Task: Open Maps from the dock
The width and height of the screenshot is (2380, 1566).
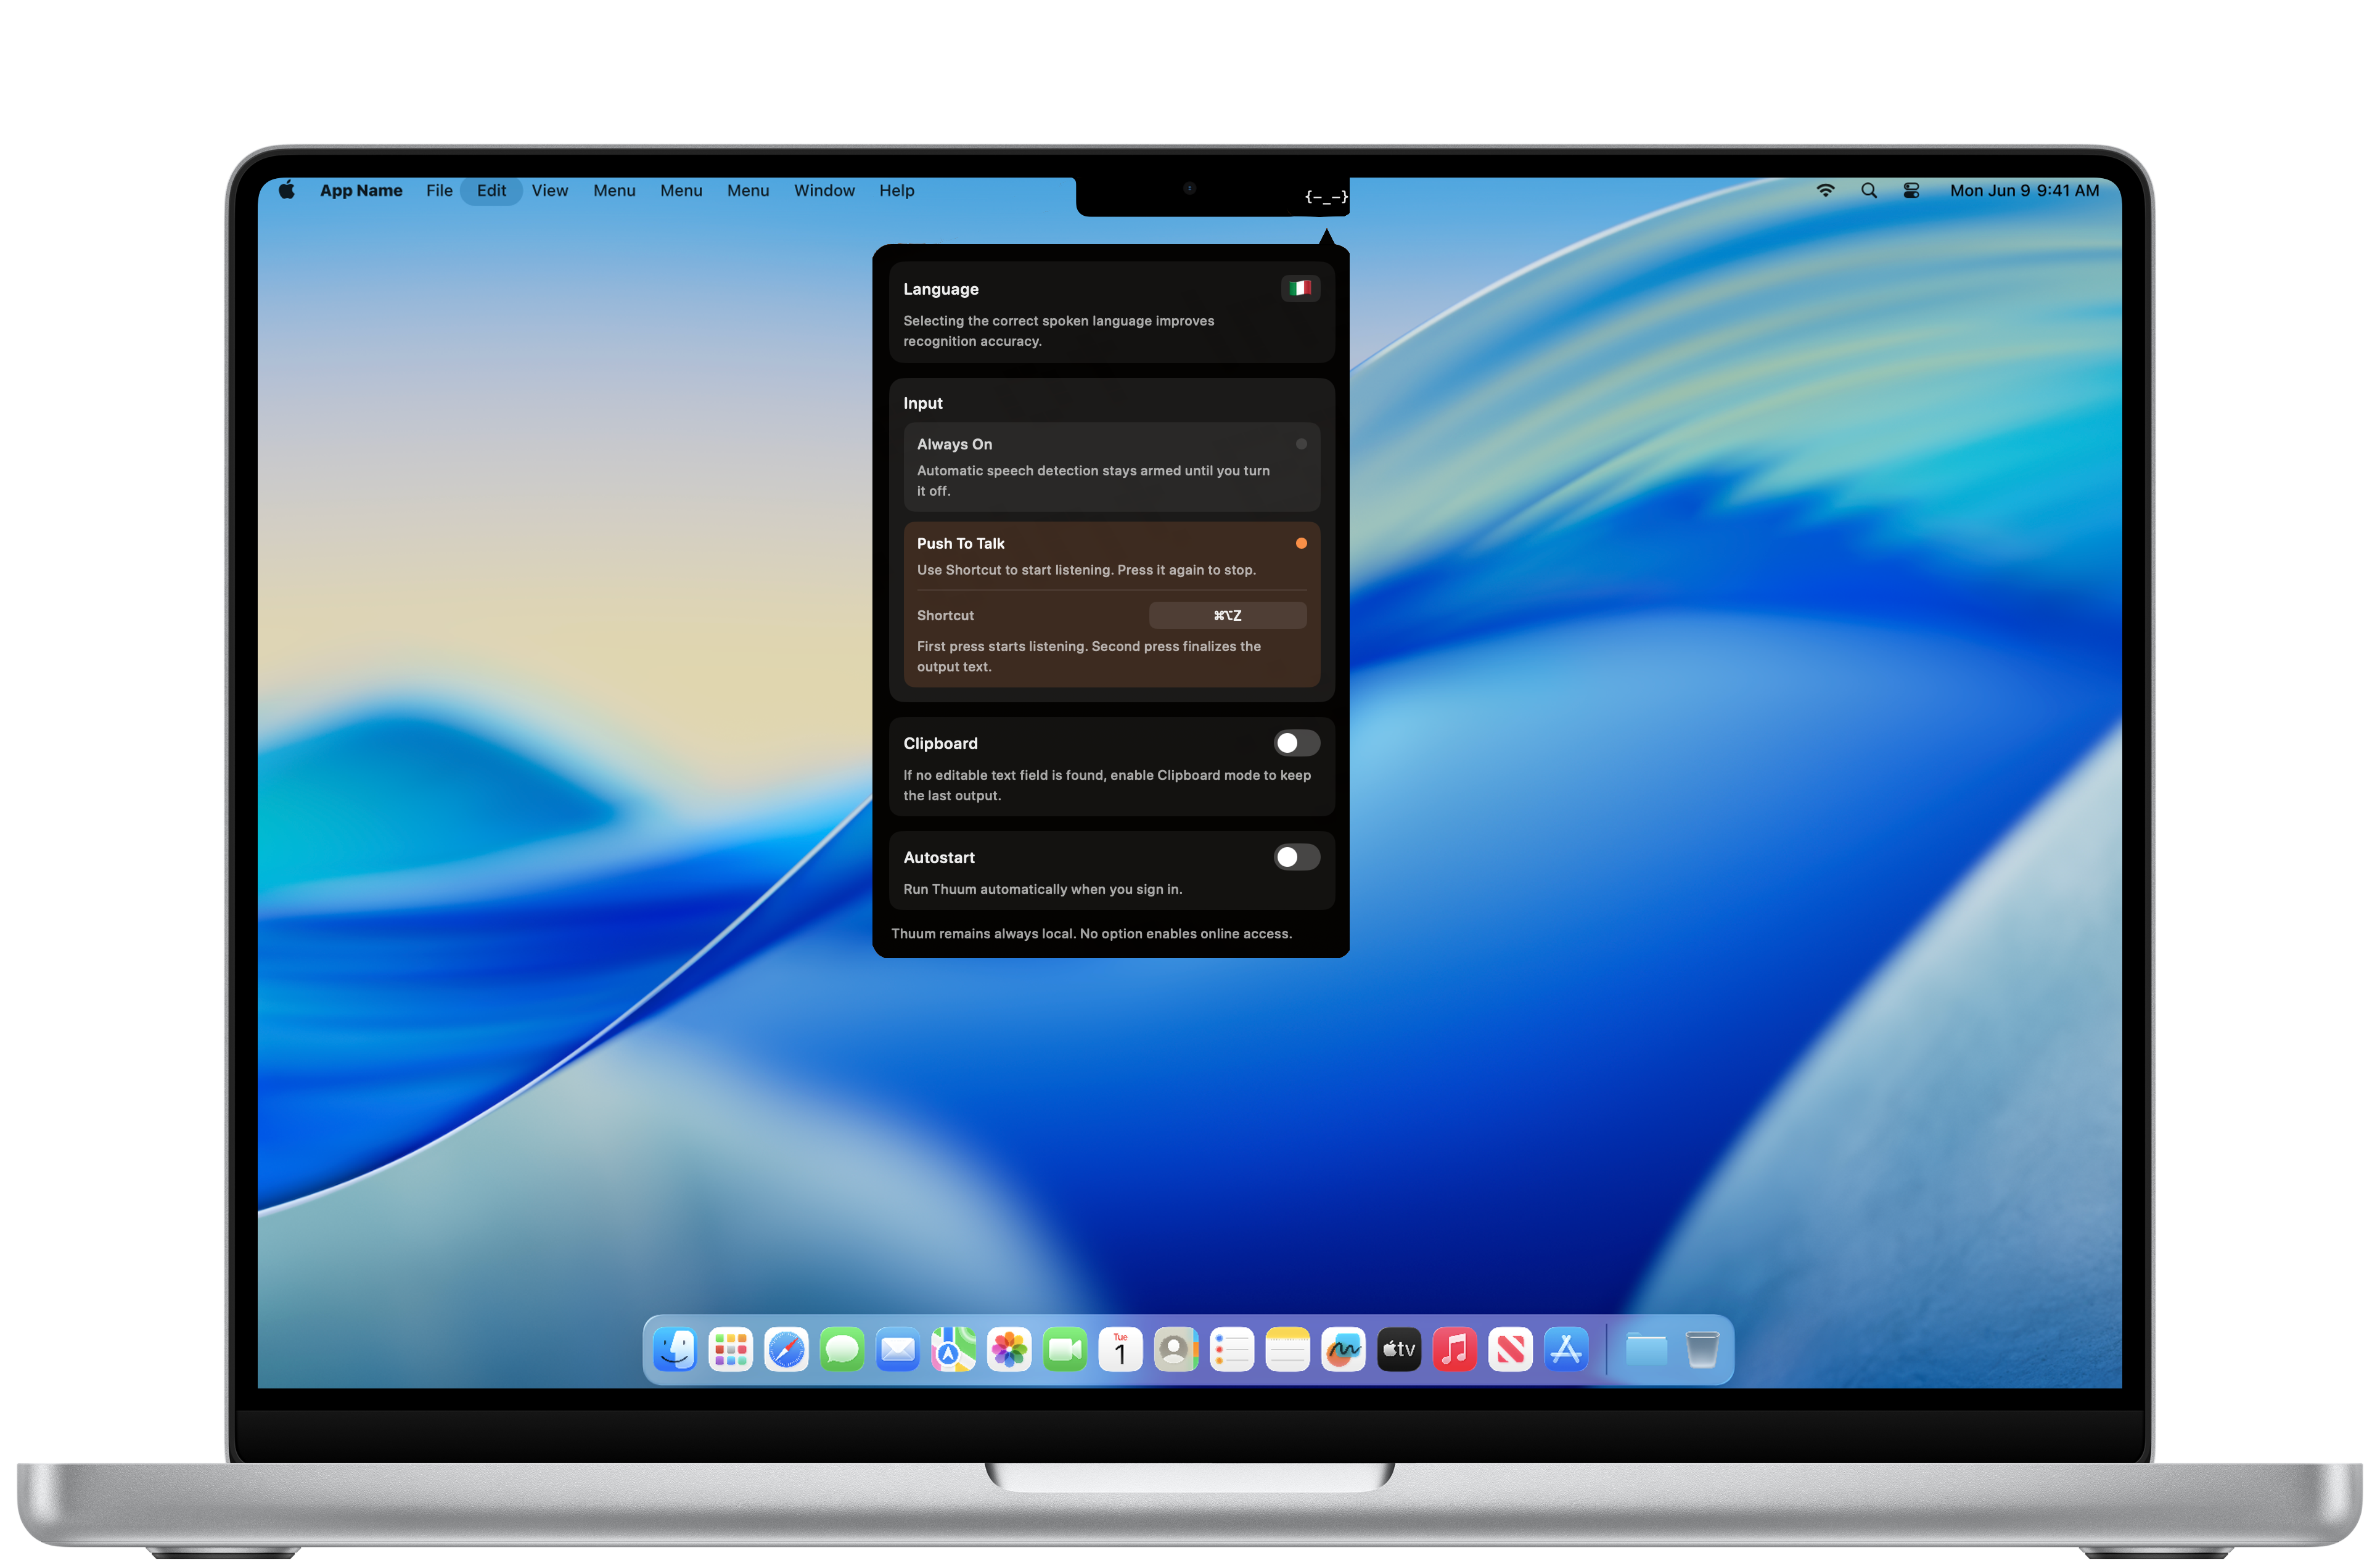Action: [x=954, y=1350]
